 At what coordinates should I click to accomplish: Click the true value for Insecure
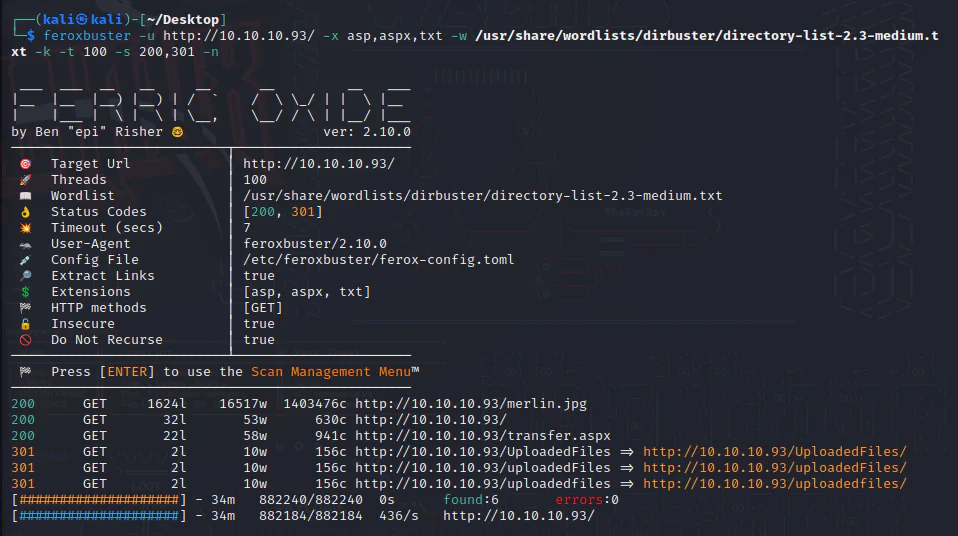click(259, 324)
